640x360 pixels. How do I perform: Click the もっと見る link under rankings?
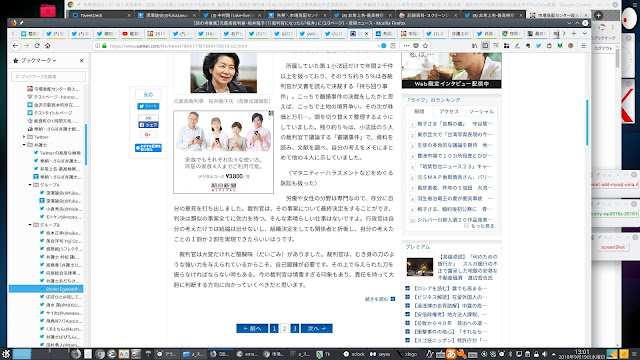[x=479, y=226]
